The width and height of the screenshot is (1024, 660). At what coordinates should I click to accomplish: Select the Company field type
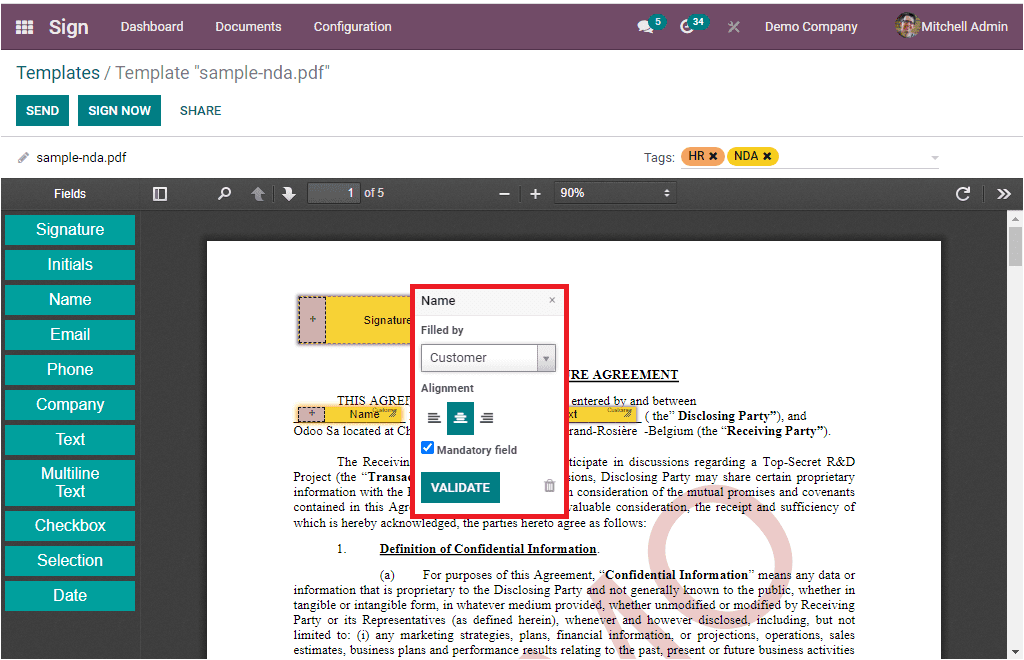(70, 405)
